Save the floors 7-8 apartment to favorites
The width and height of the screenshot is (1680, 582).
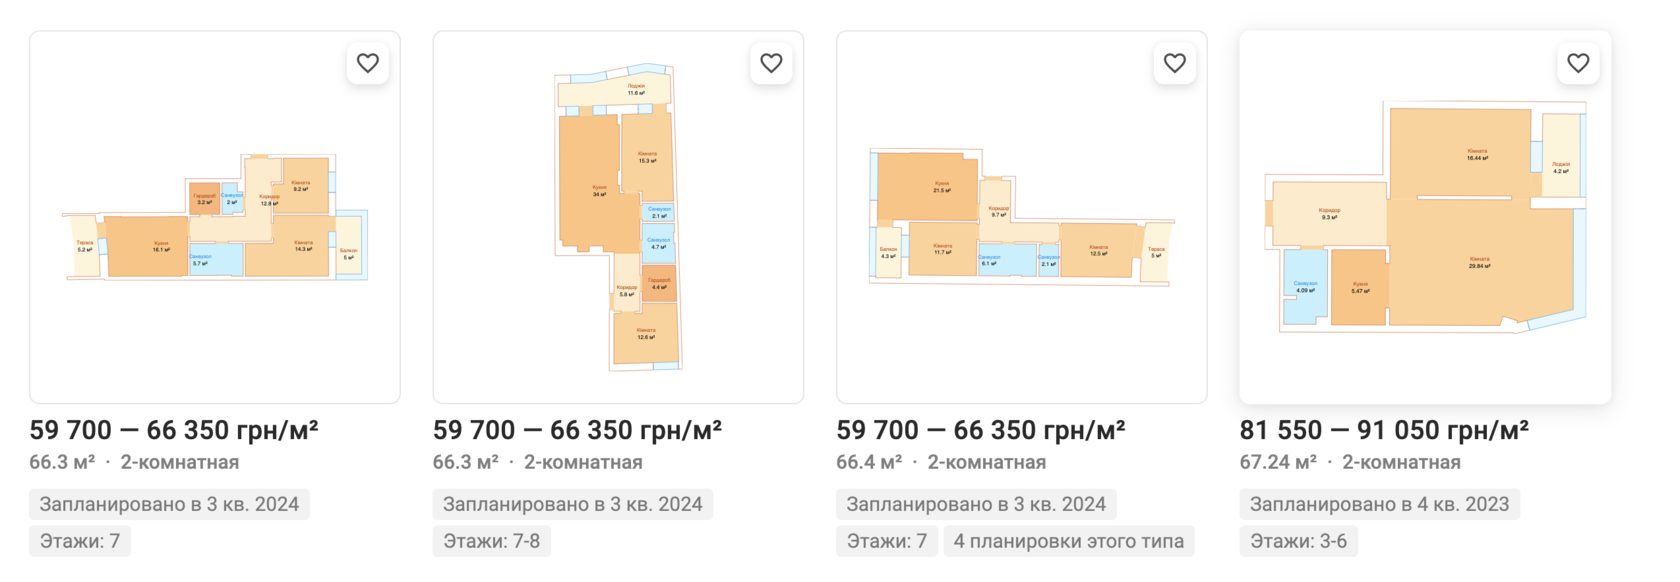tap(771, 63)
